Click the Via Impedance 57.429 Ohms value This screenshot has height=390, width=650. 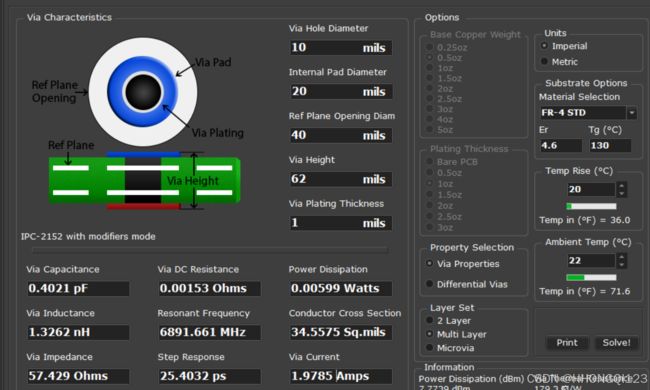click(x=78, y=376)
